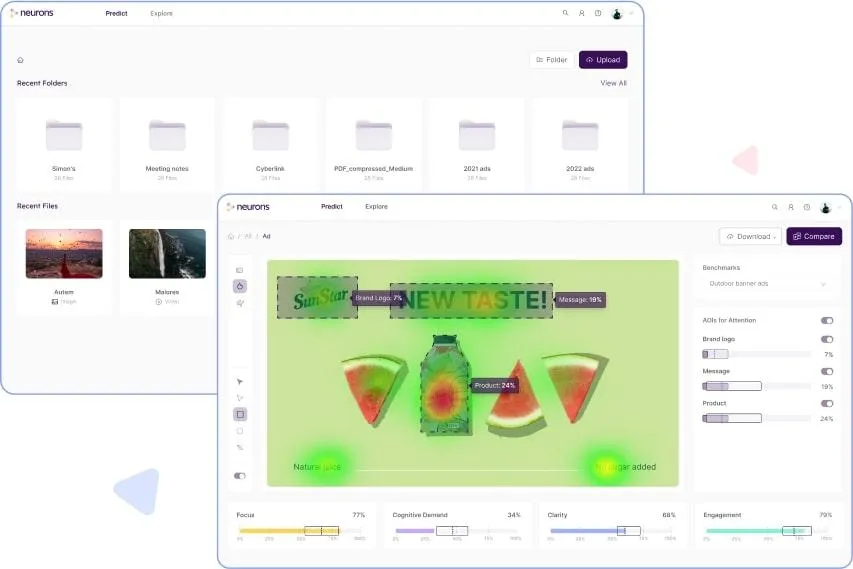853x569 pixels.
Task: Open the user profile avatar in the front window
Action: coord(825,207)
